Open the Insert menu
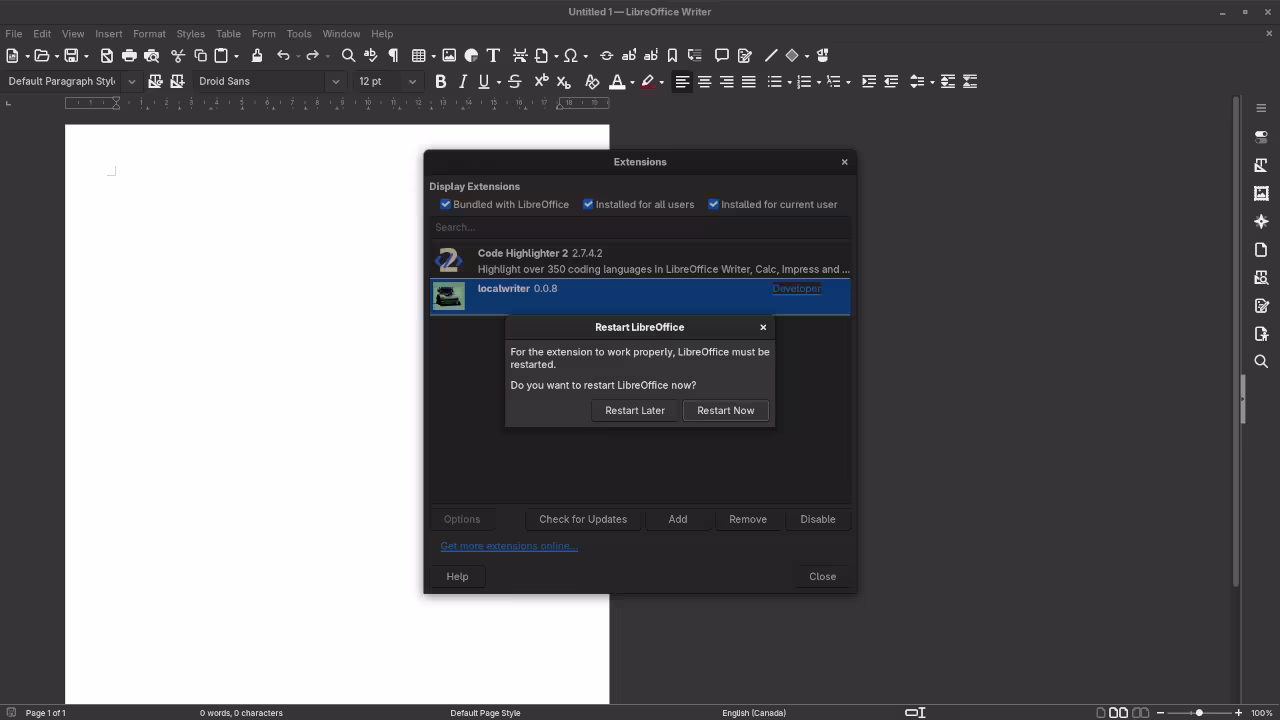Screen dimensions: 1280x720 [108, 33]
